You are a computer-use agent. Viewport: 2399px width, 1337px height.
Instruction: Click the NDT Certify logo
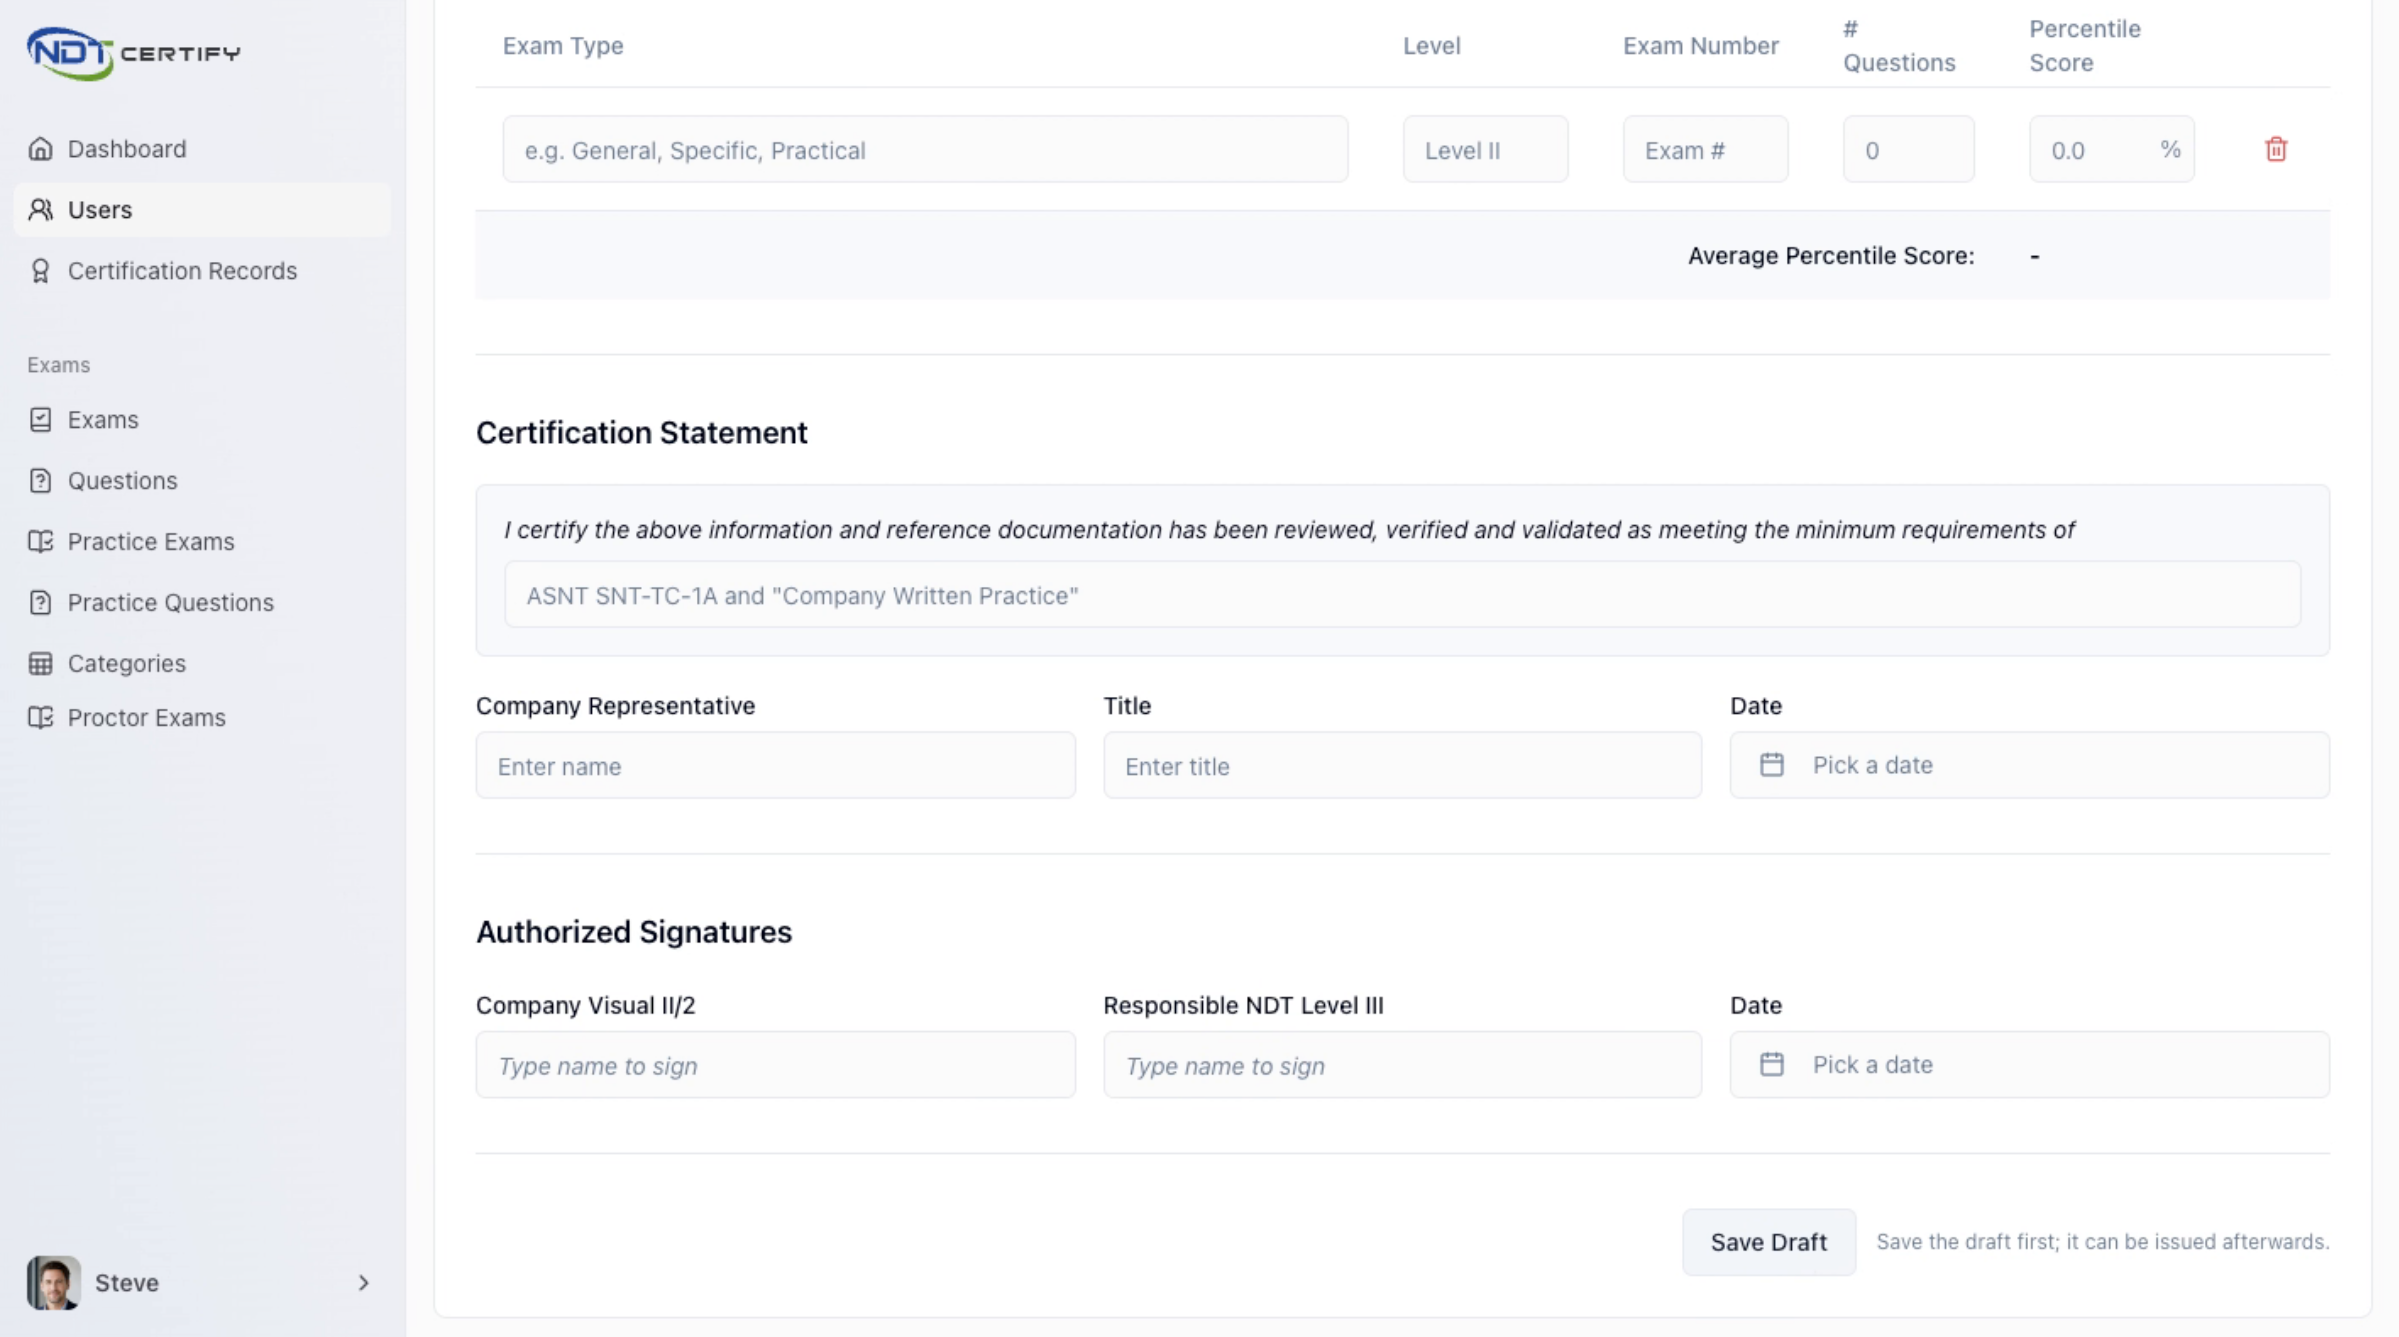point(133,53)
